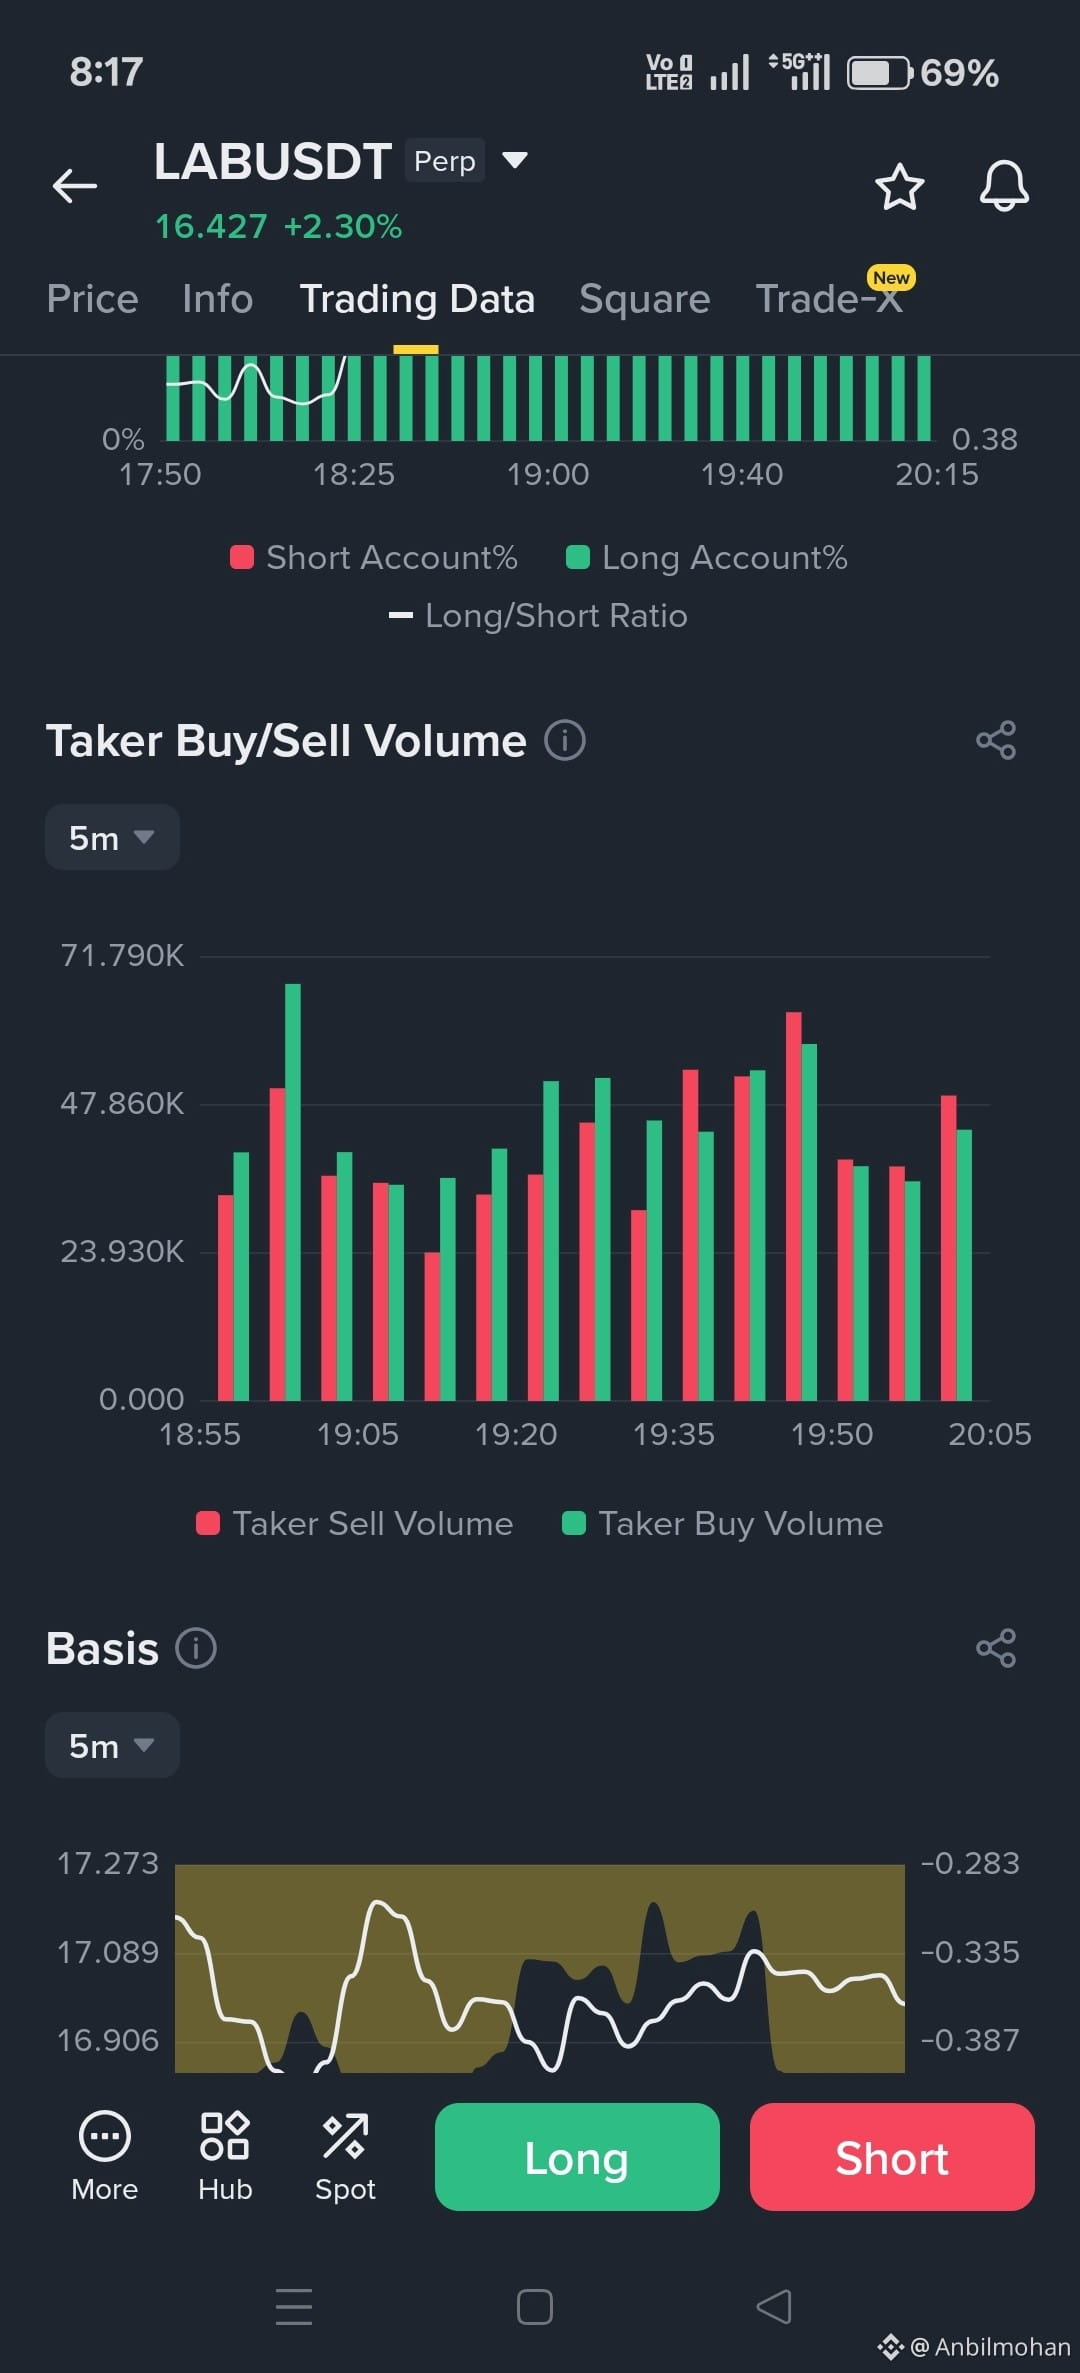Viewport: 1080px width, 2373px height.
Task: Open Taker Buy/Sell Volume info icon
Action: [565, 741]
